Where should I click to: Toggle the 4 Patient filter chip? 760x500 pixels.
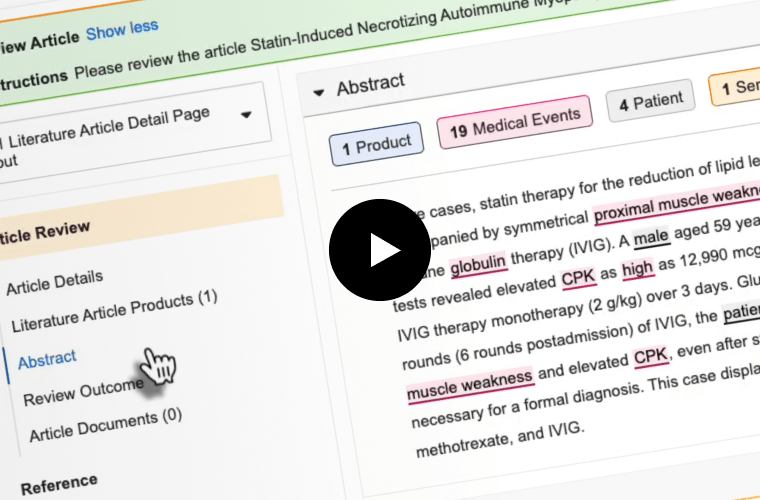pos(650,101)
